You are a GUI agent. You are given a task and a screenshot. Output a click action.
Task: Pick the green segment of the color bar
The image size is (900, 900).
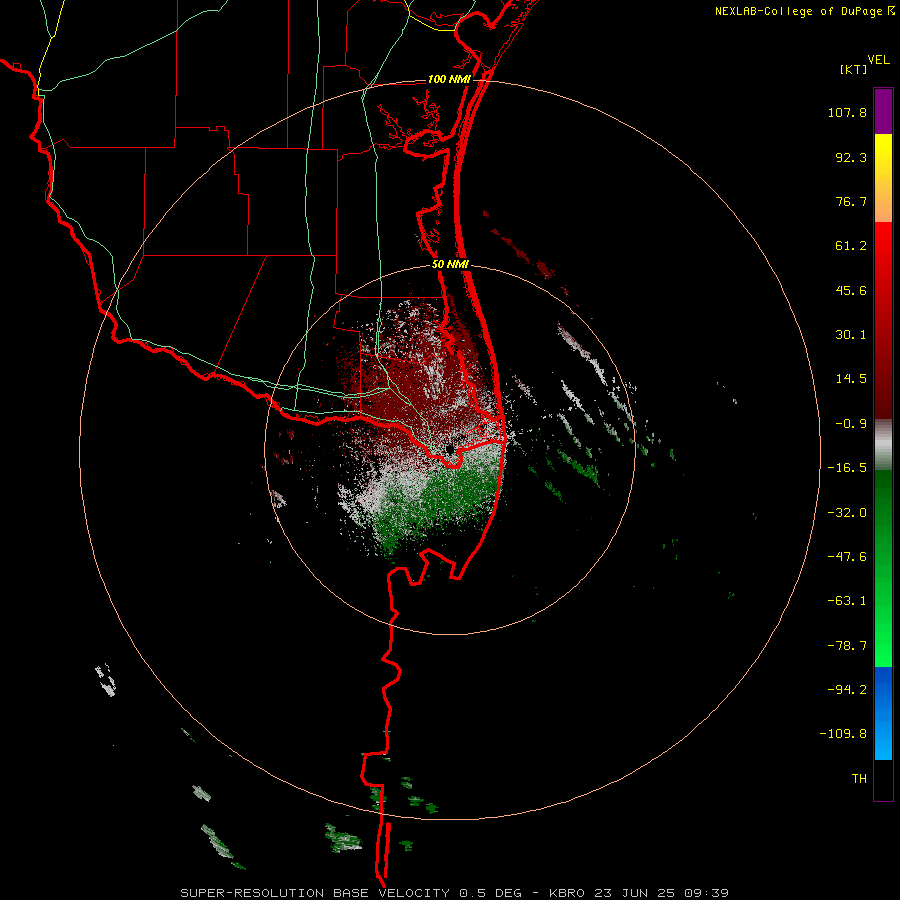[x=883, y=568]
